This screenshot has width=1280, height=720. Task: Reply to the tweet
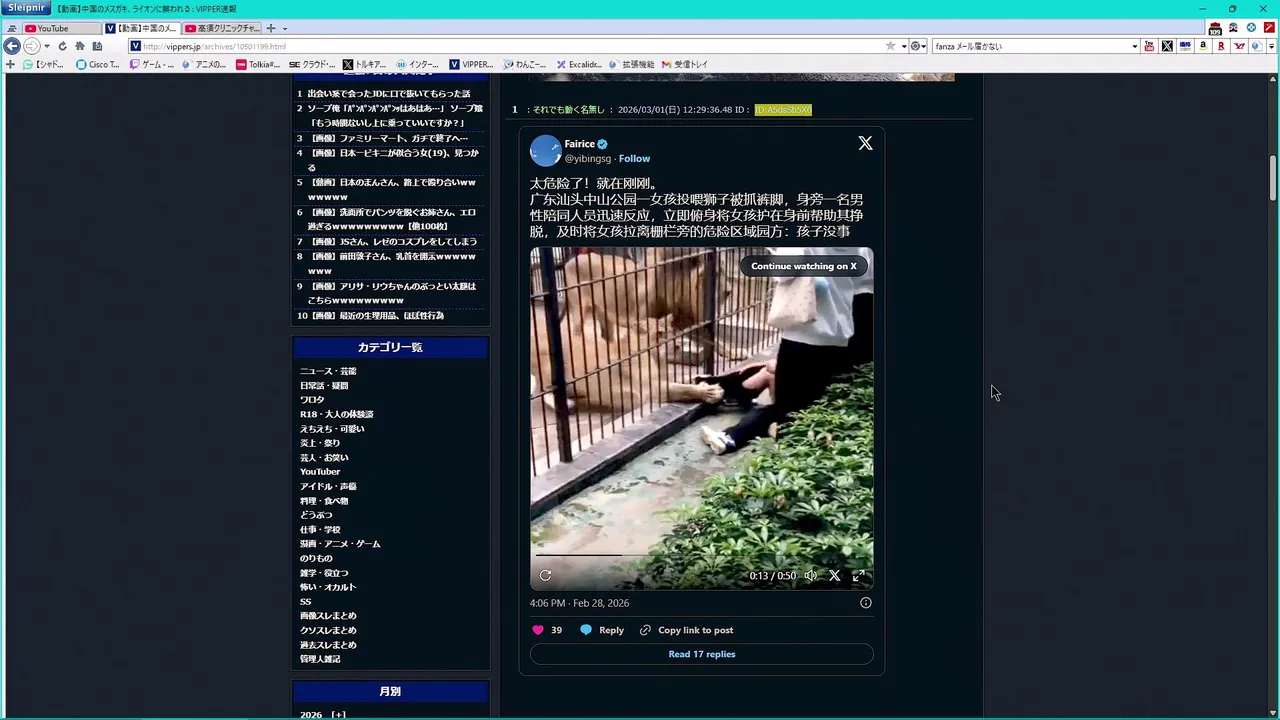(602, 630)
